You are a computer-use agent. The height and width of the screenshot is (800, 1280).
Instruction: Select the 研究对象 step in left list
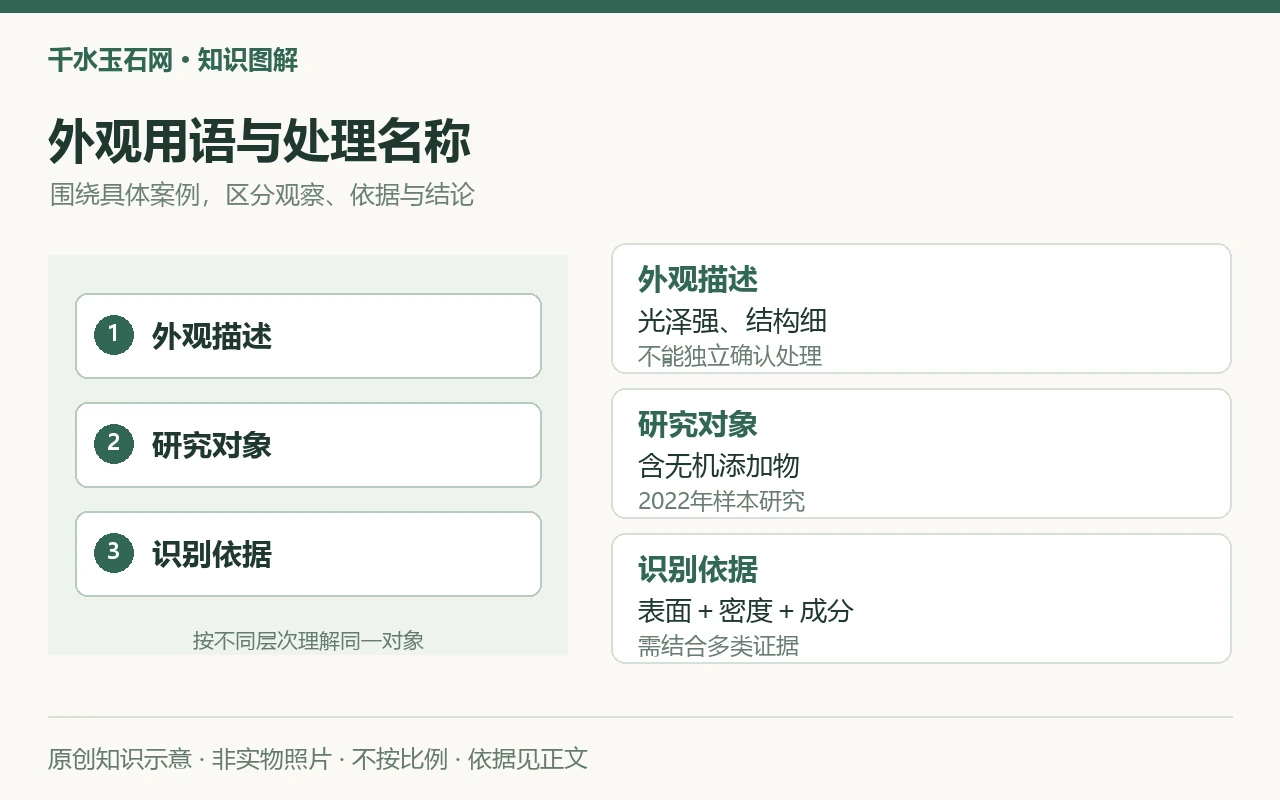[x=308, y=445]
